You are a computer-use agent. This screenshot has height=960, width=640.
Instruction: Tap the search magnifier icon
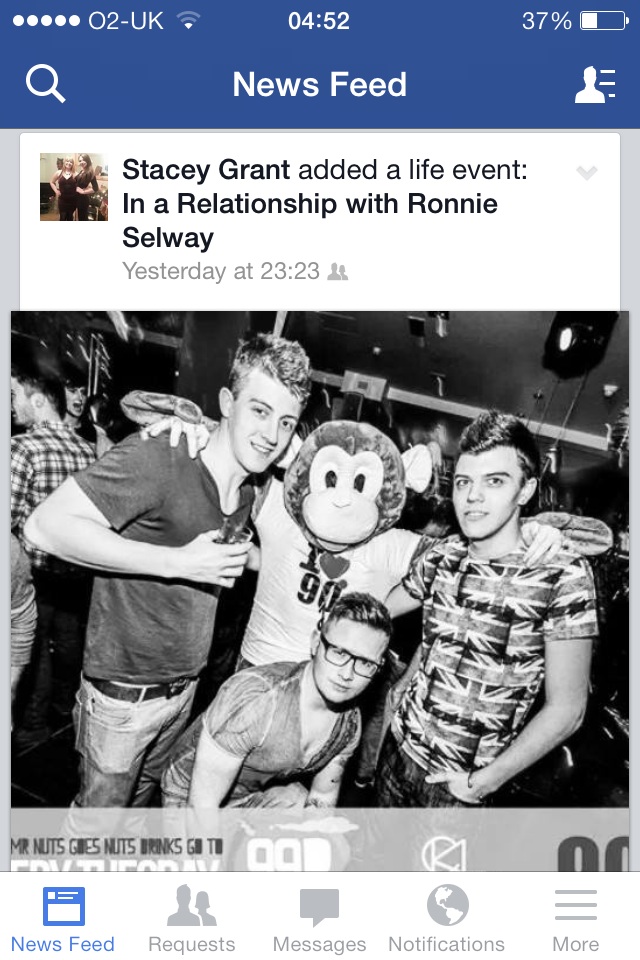pos(45,84)
